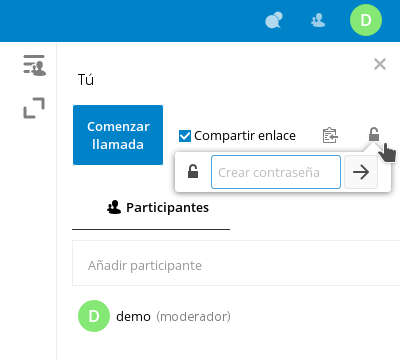This screenshot has width=400, height=360.
Task: Click the fullscreen expand icon
Action: (34, 108)
